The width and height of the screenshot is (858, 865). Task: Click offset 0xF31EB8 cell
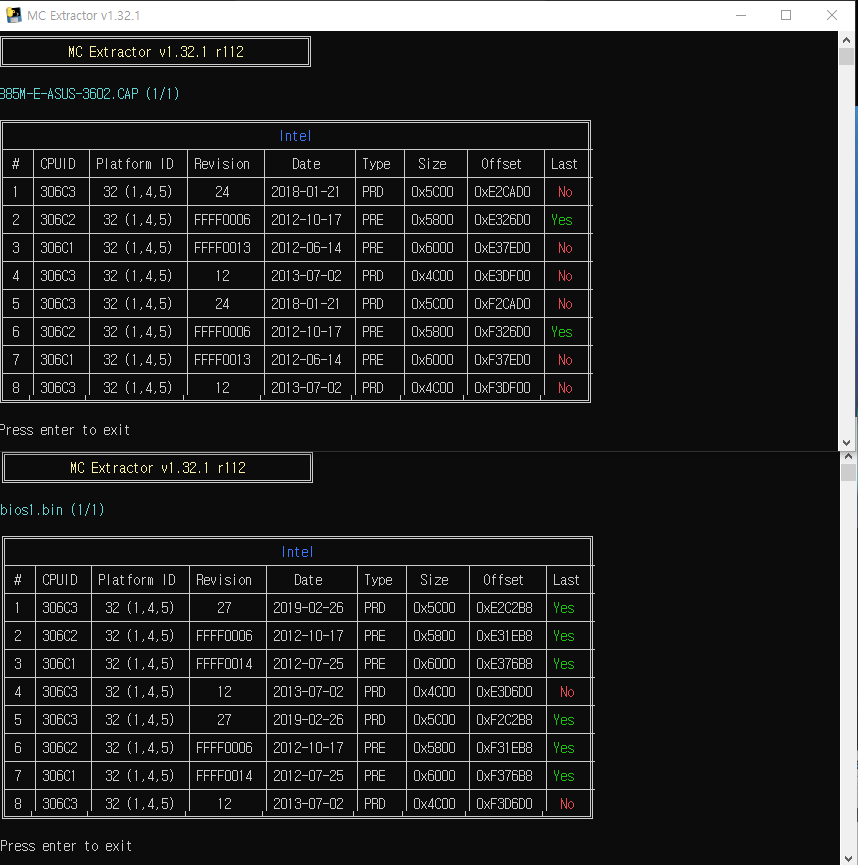click(x=504, y=748)
